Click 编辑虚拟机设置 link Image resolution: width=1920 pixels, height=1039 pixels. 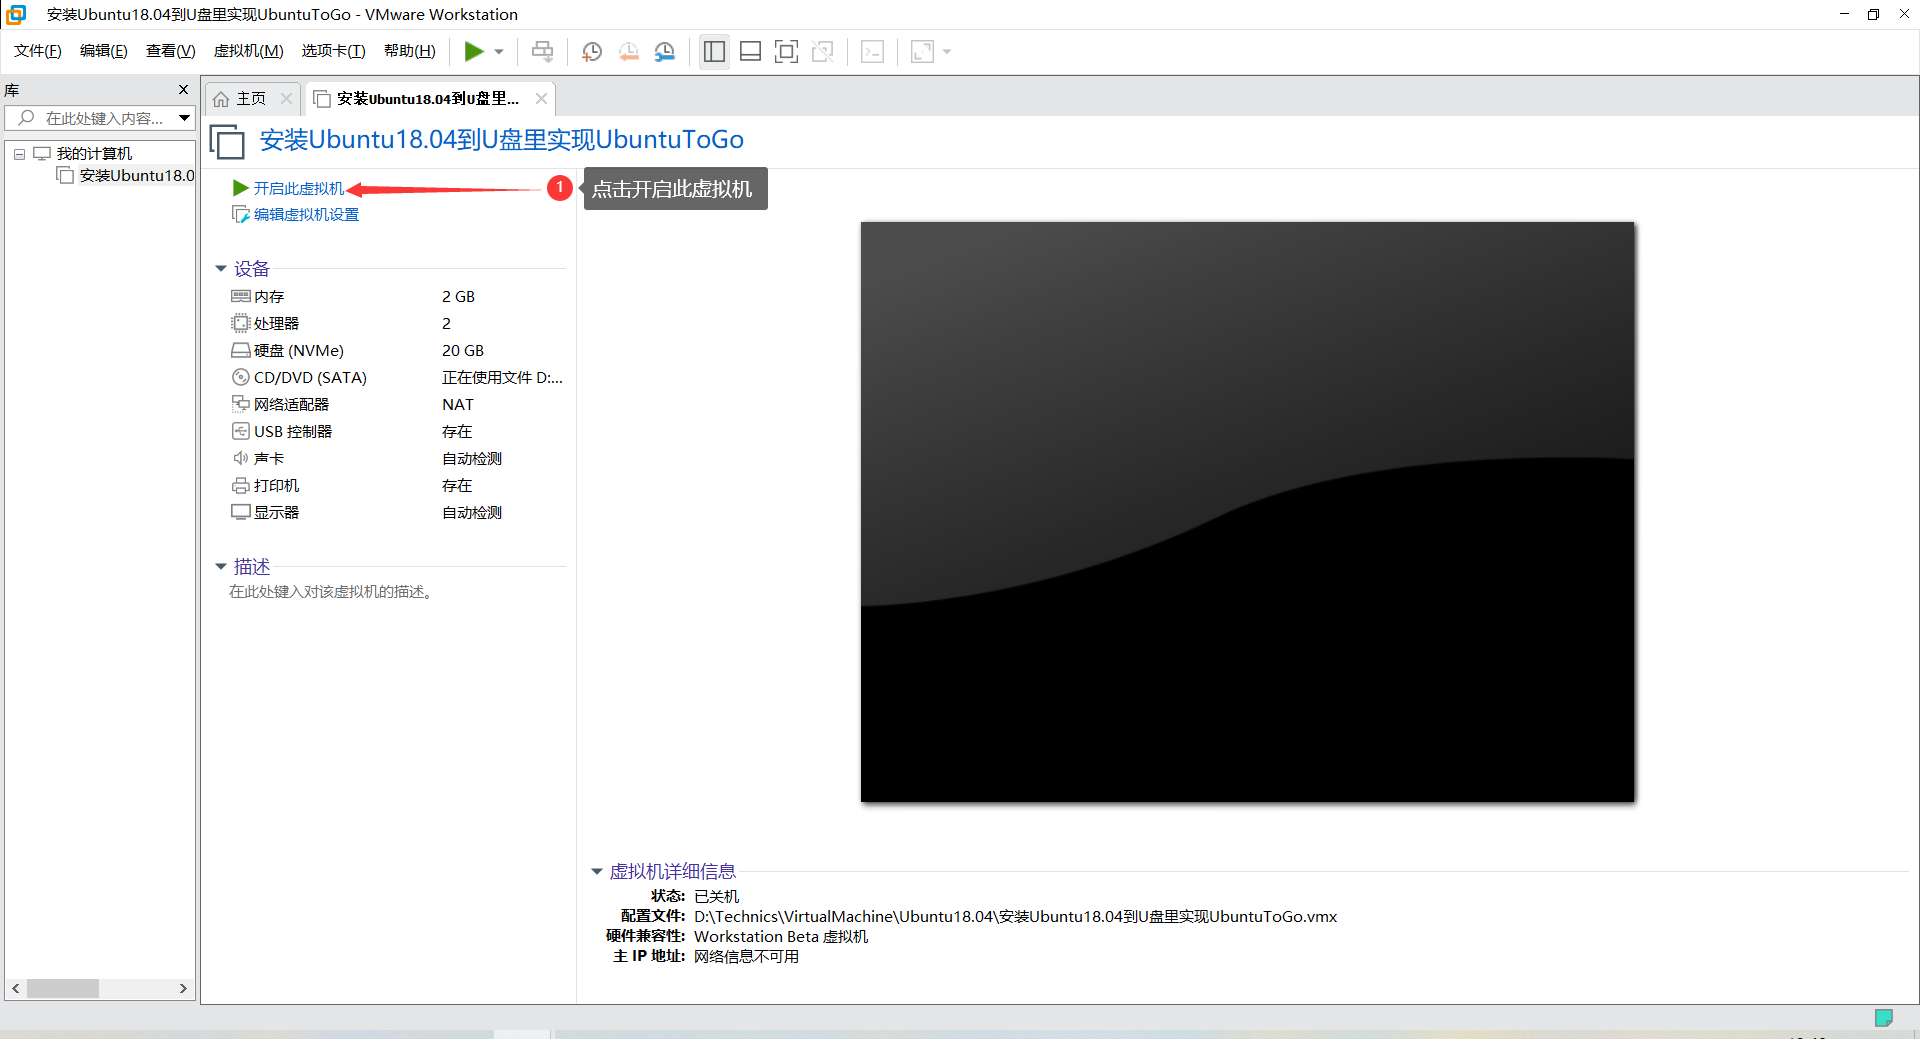tap(306, 214)
